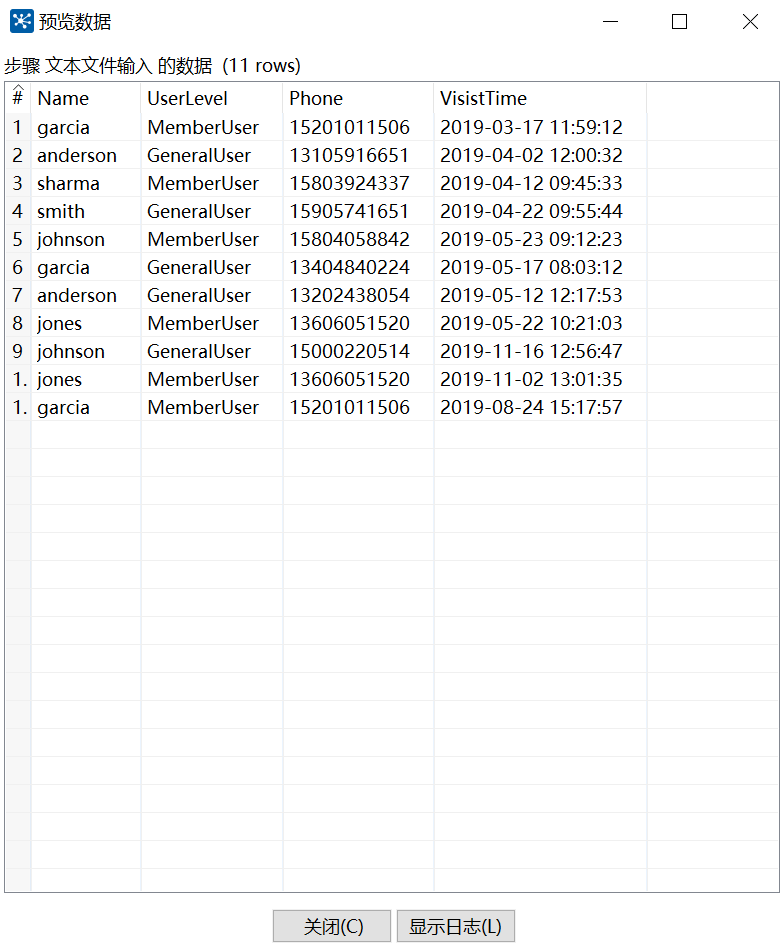Maximize the 预览数据 window
The image size is (784, 946).
680,22
